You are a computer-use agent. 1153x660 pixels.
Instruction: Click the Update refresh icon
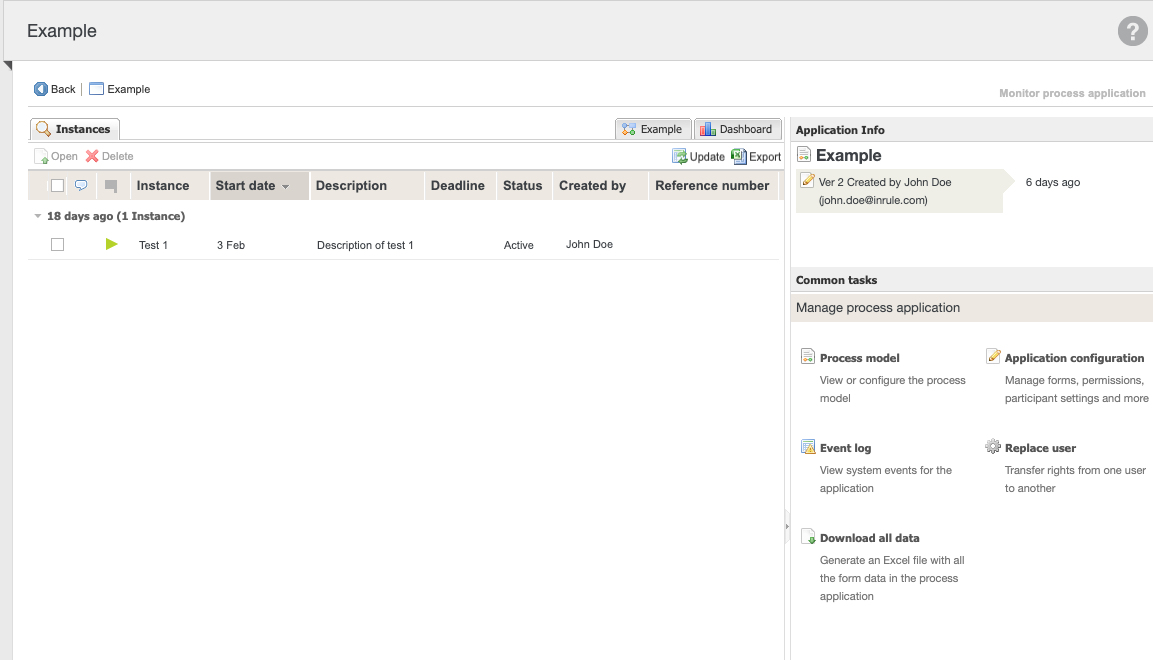pyautogui.click(x=679, y=156)
